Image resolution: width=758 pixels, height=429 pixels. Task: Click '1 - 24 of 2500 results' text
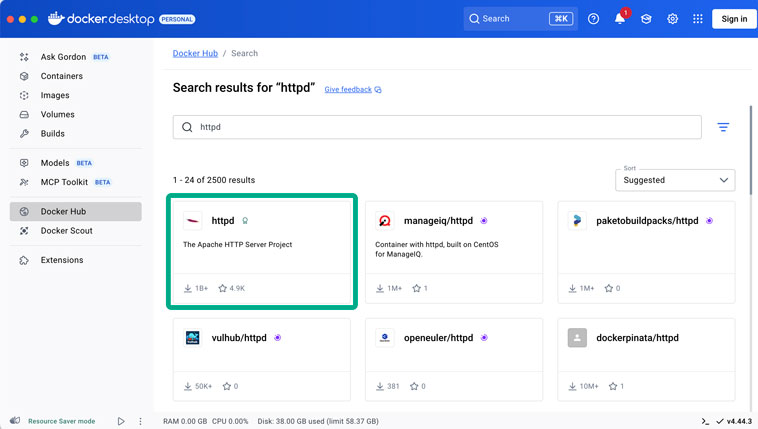click(x=214, y=180)
